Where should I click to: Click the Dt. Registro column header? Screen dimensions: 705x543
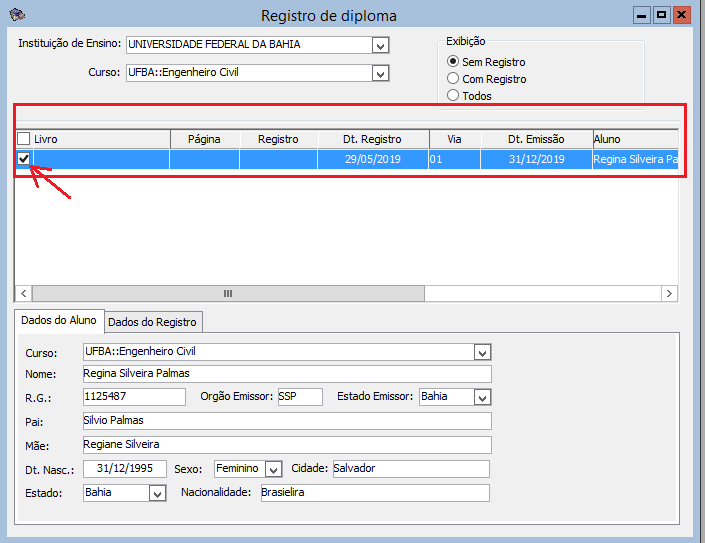pos(372,139)
